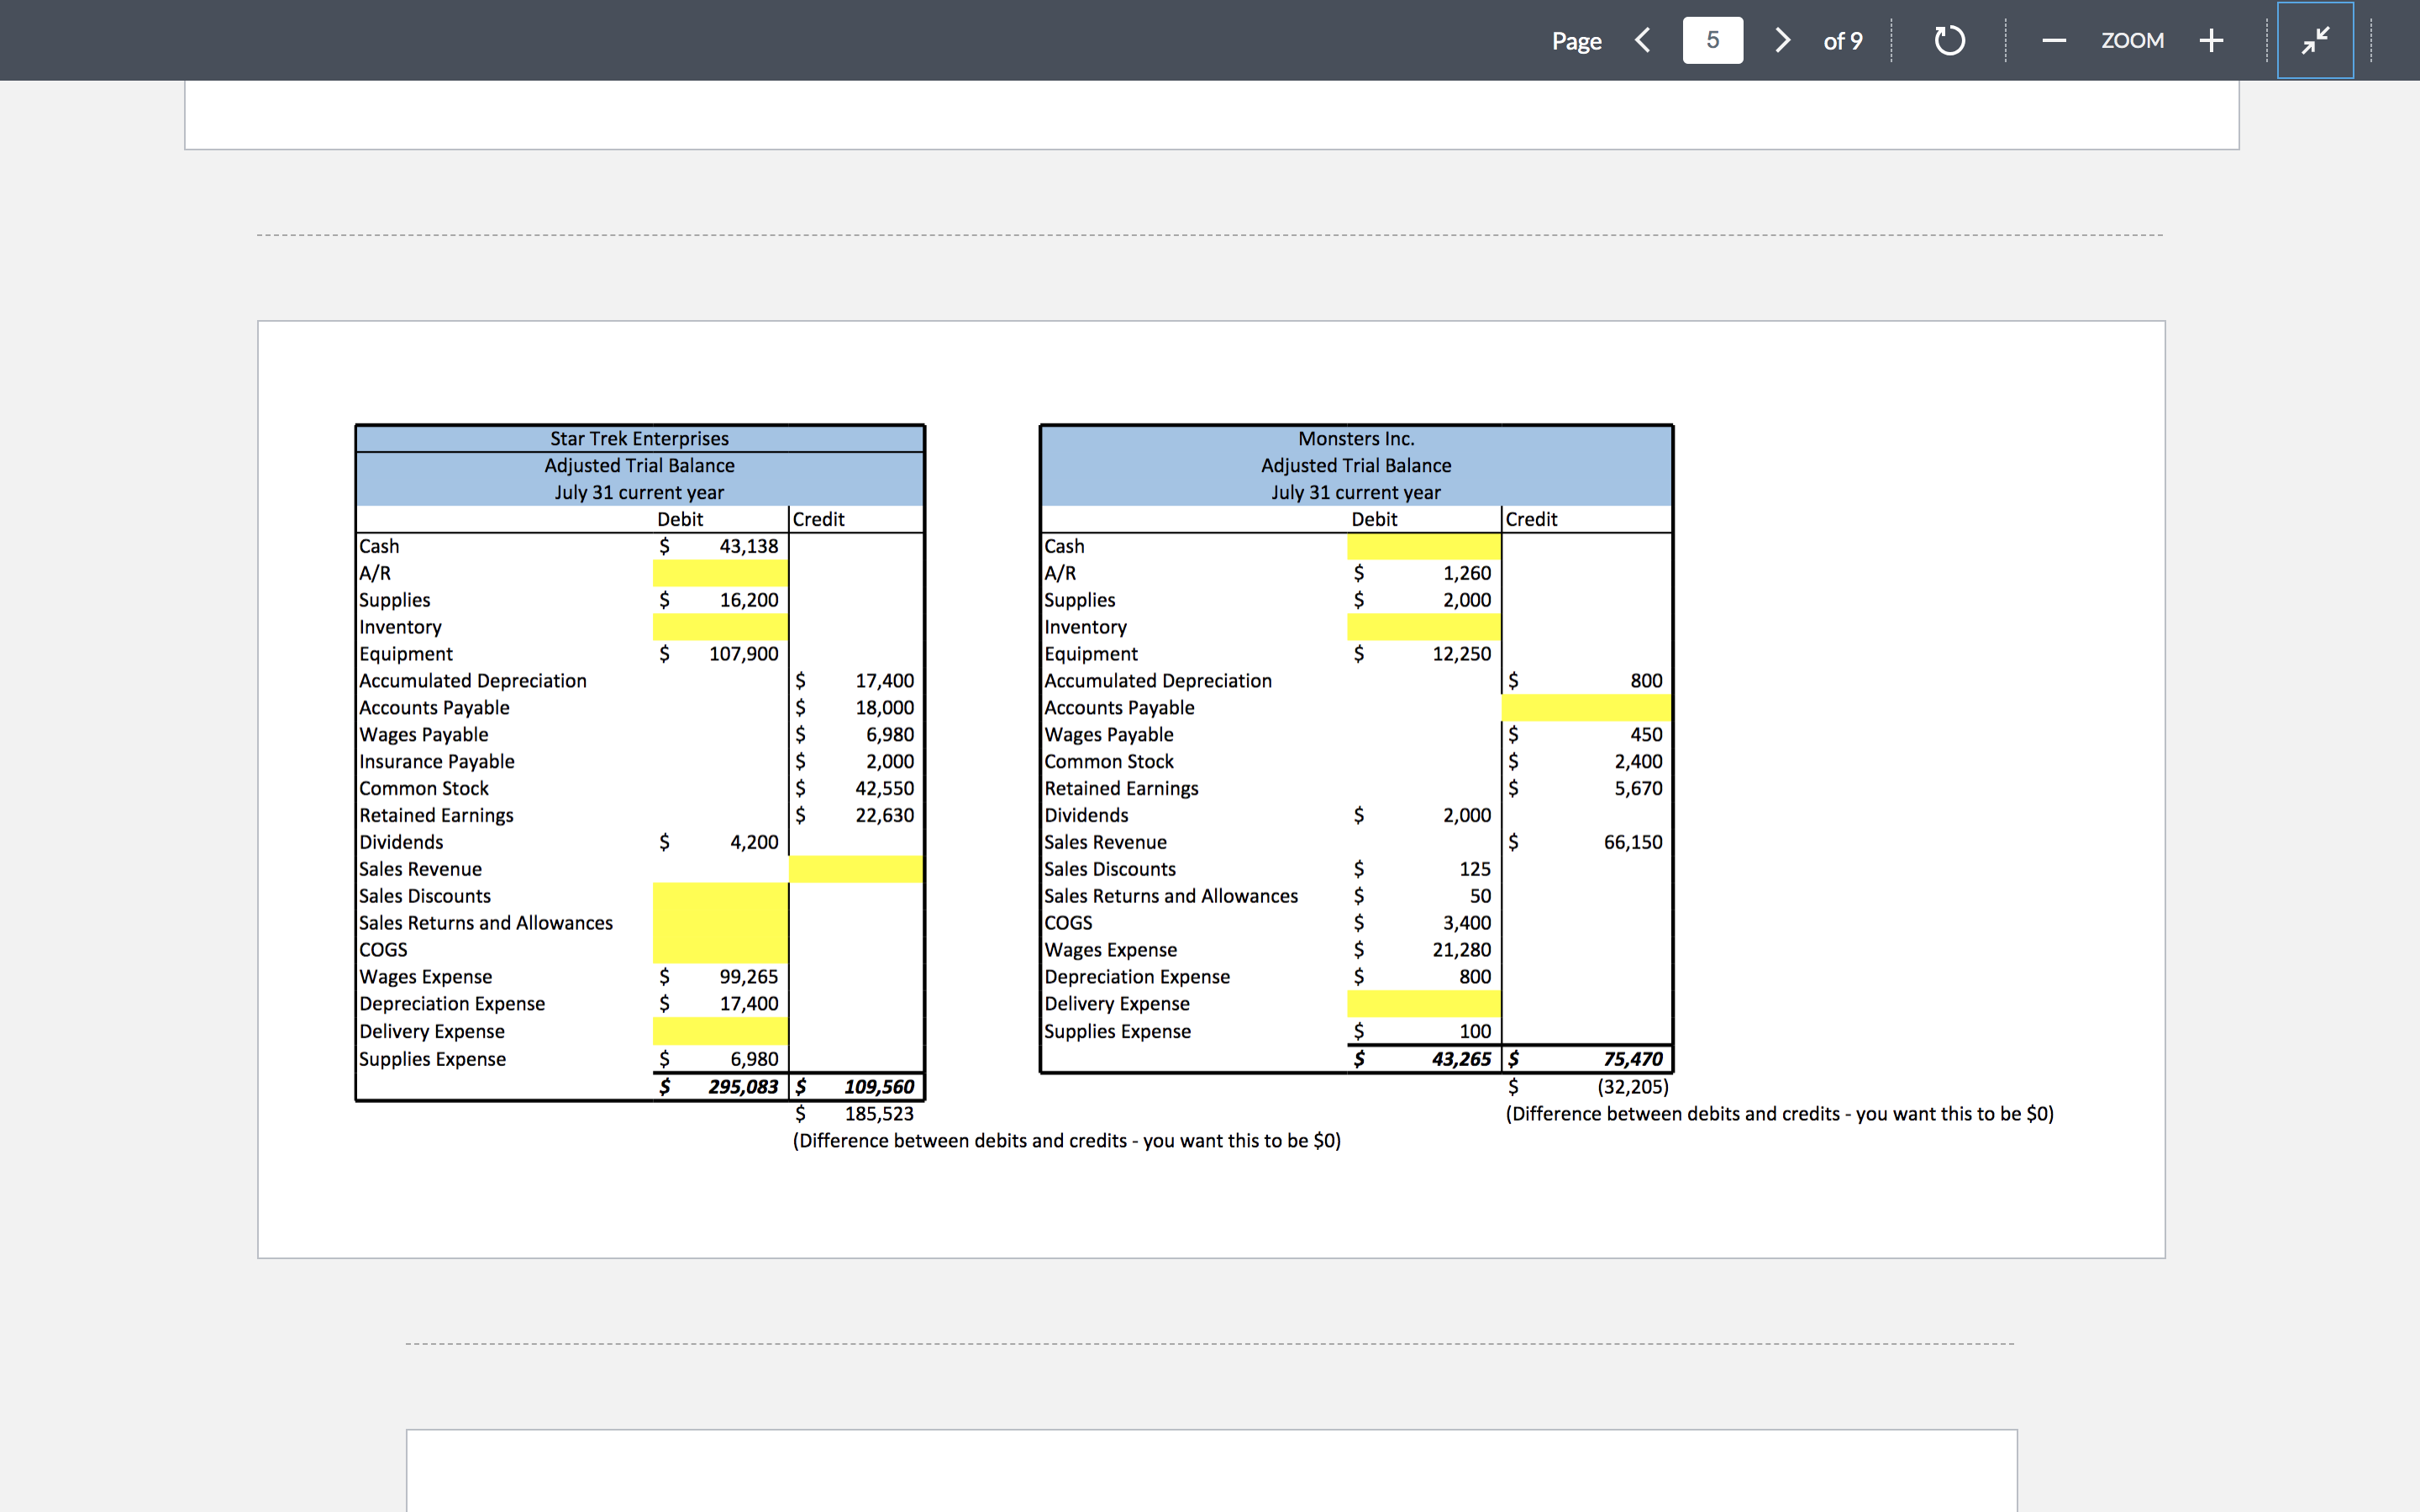Click the highlighted Star Trek A/R debit cell
The image size is (2420, 1512).
pos(720,573)
